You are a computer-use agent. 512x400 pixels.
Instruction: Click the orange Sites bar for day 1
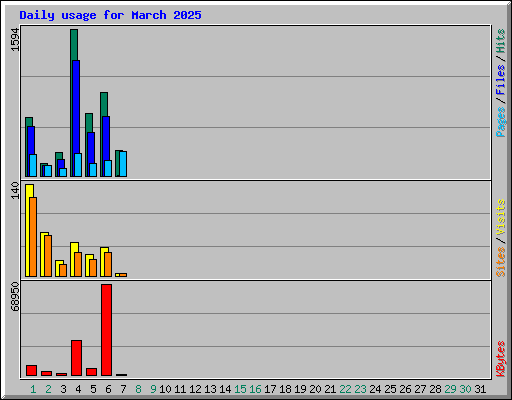[33, 237]
